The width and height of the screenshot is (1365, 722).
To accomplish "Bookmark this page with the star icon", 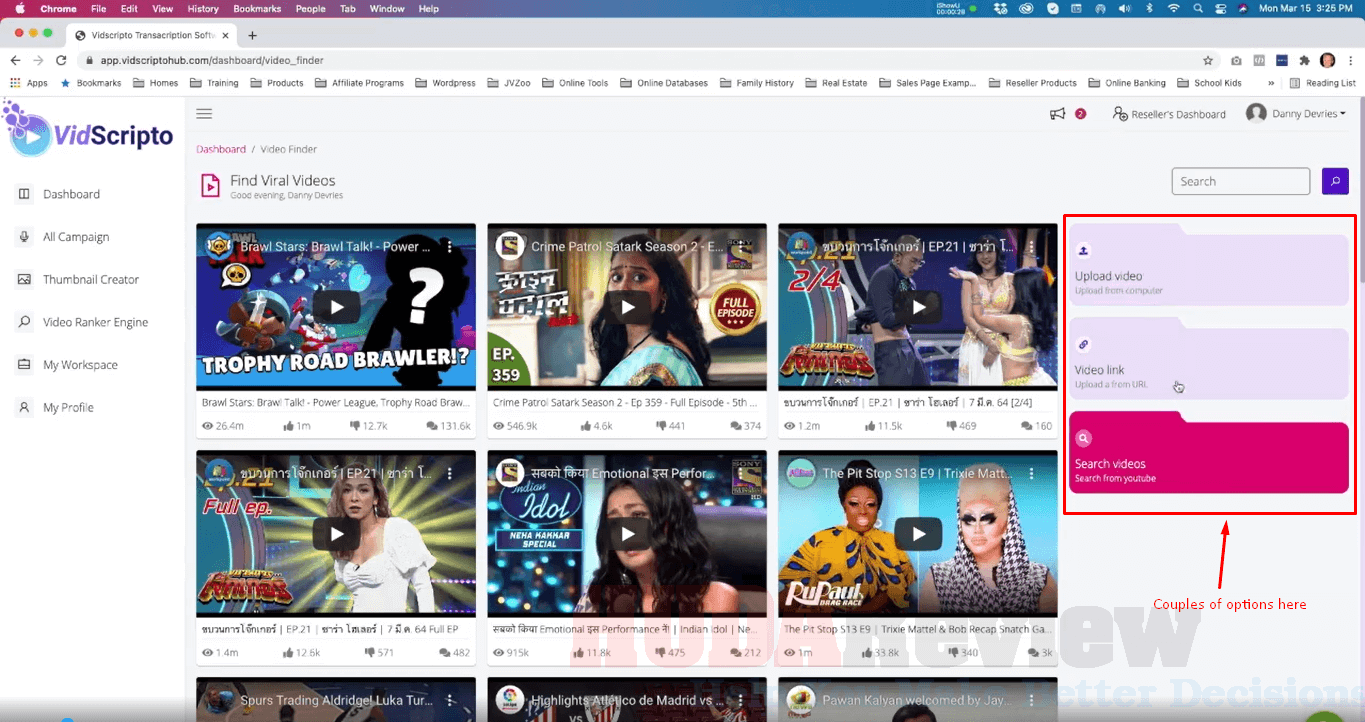I will point(1208,60).
